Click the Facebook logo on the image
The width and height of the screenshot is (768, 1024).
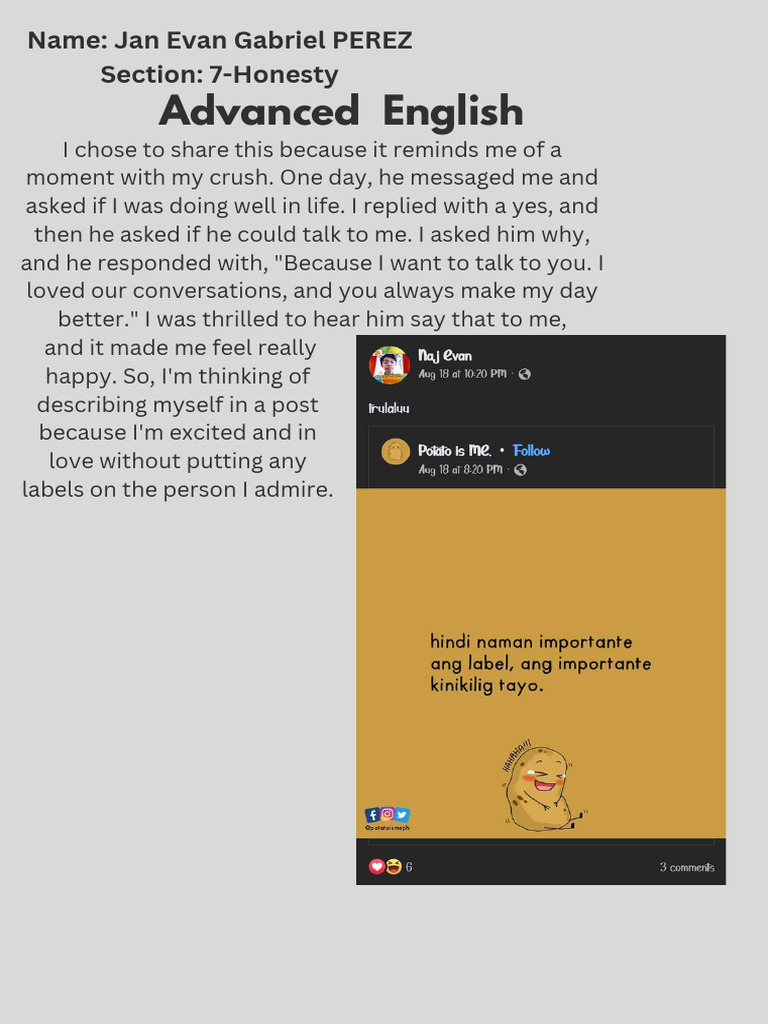[372, 814]
